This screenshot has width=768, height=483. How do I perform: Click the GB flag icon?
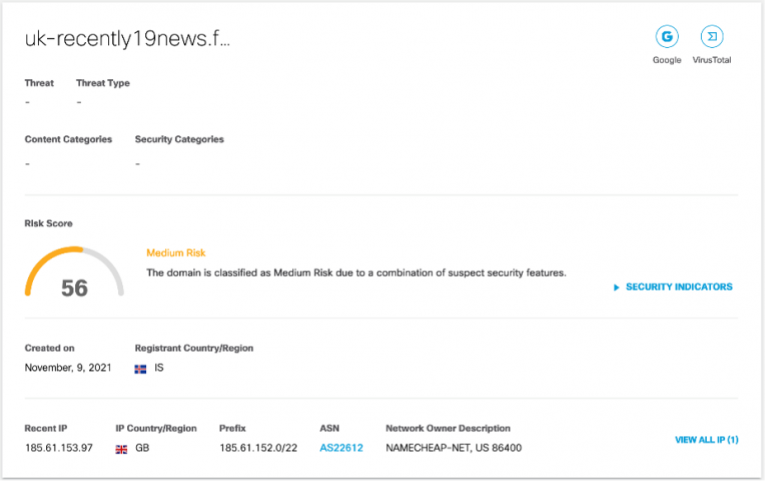point(122,449)
